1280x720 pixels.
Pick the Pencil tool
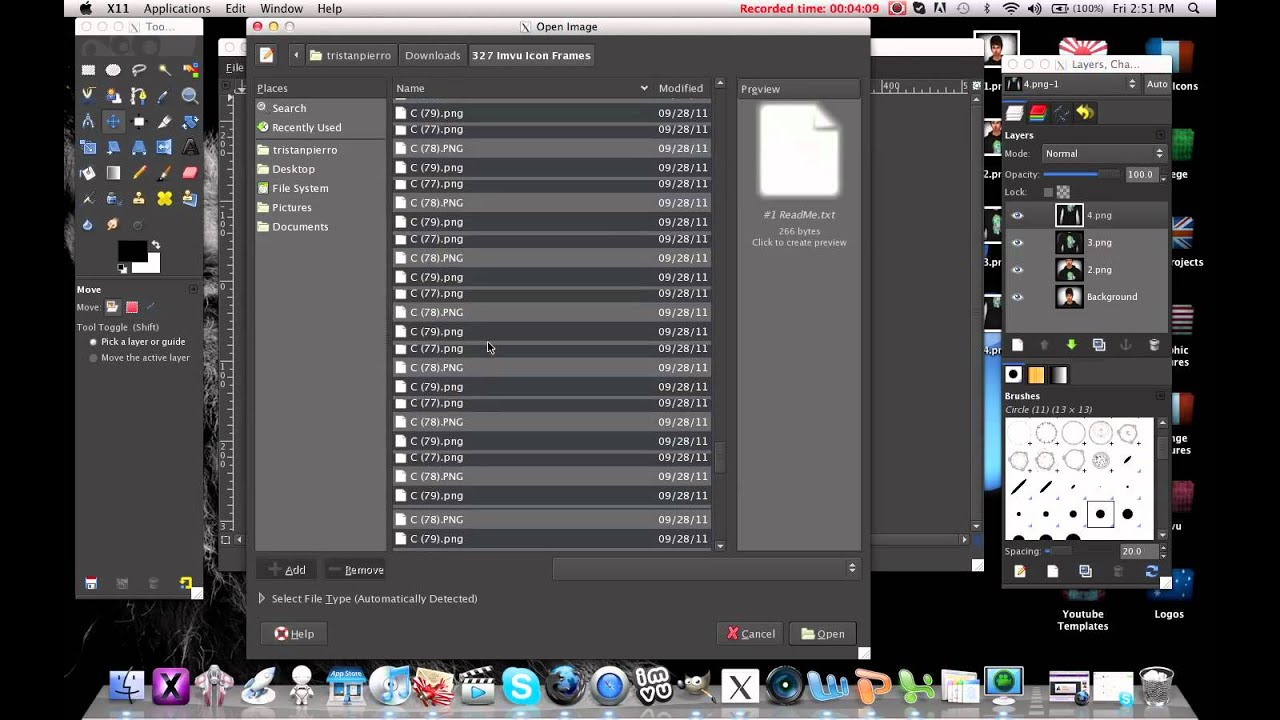point(139,173)
